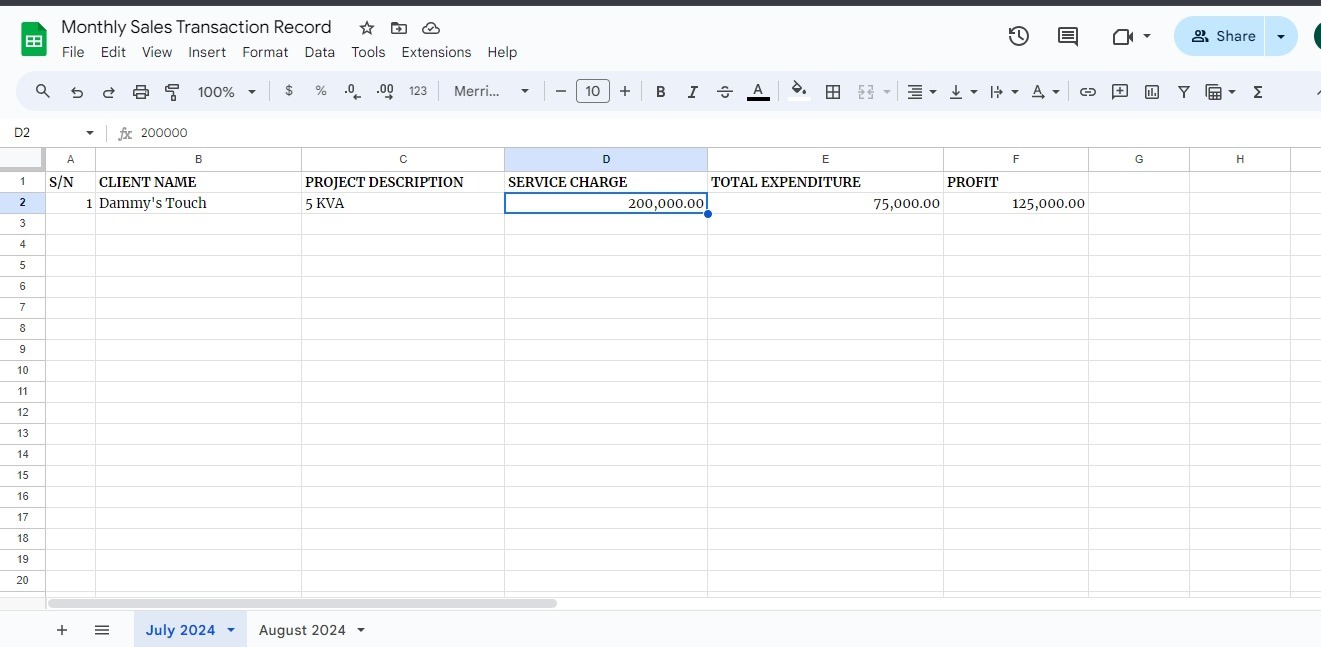
Task: Select the Dammy's Touch client cell
Action: (x=198, y=203)
